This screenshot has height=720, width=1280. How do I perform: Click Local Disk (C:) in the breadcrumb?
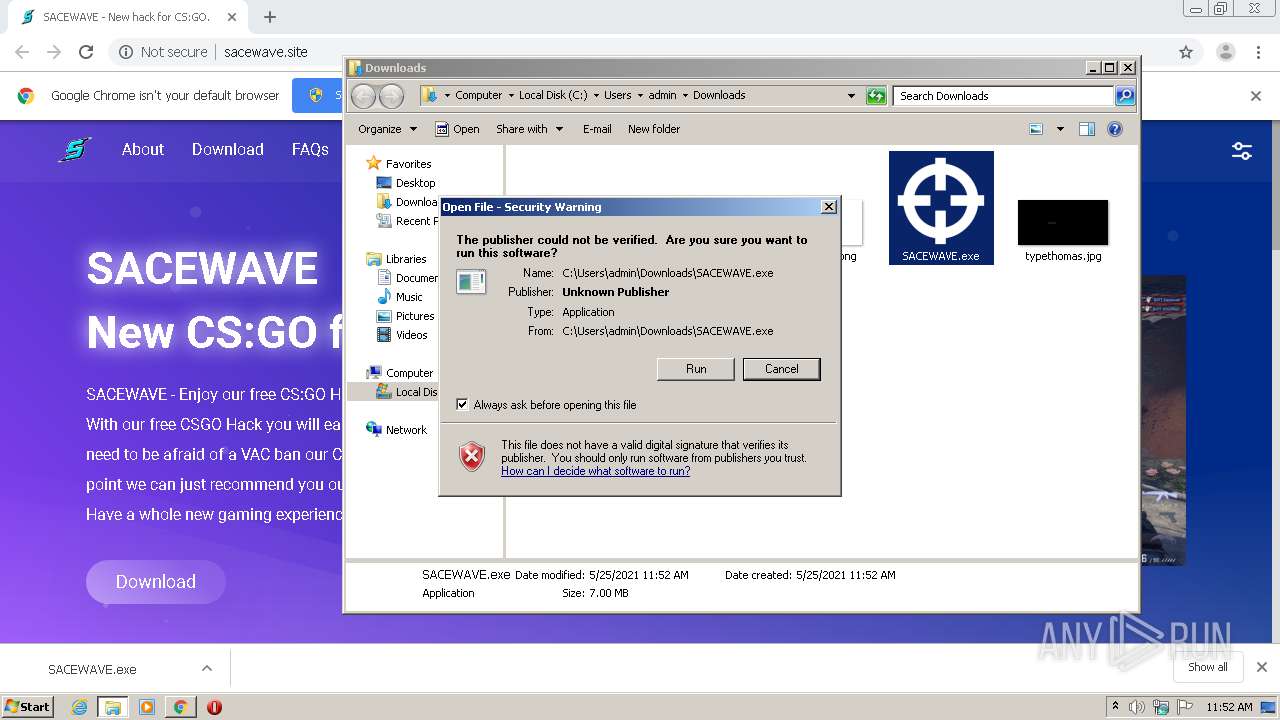pos(553,96)
